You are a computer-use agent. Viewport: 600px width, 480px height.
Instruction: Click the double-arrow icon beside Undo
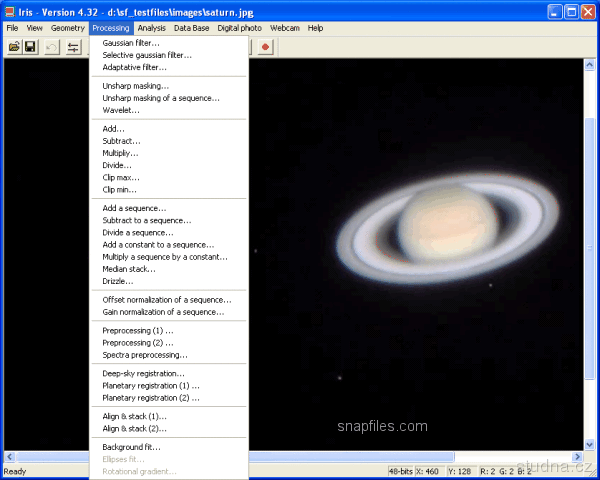[73, 47]
